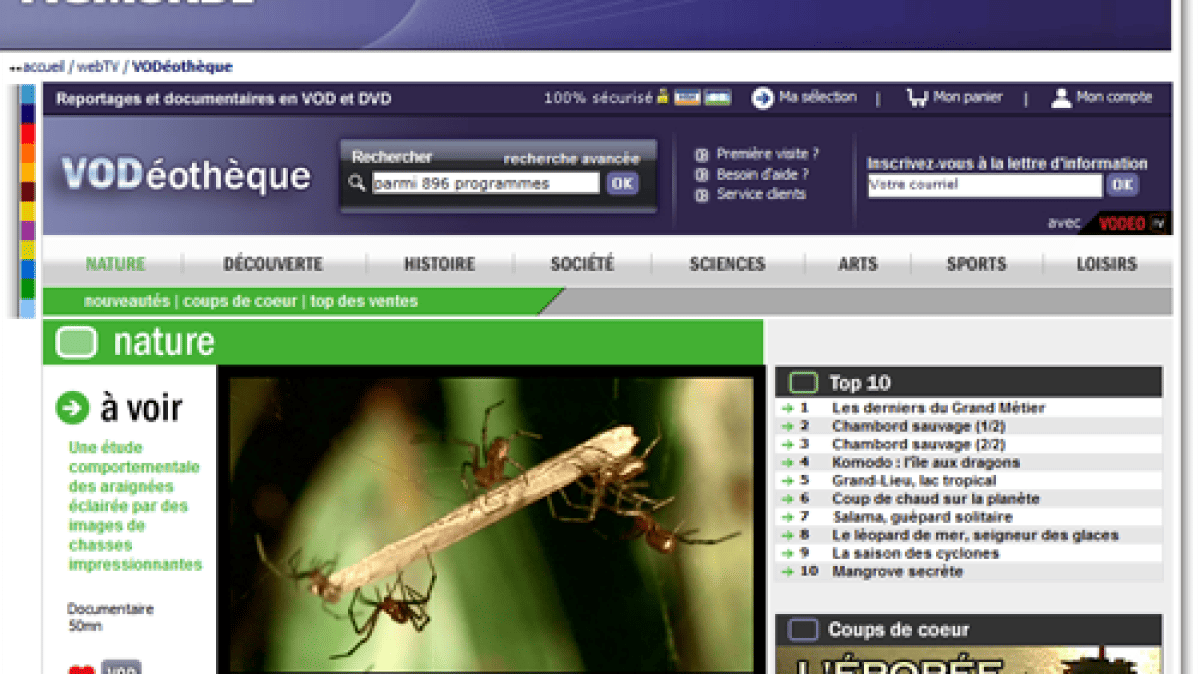The height and width of the screenshot is (674, 1200).
Task: Open Komodo : l'île aux dragons
Action: tap(926, 462)
